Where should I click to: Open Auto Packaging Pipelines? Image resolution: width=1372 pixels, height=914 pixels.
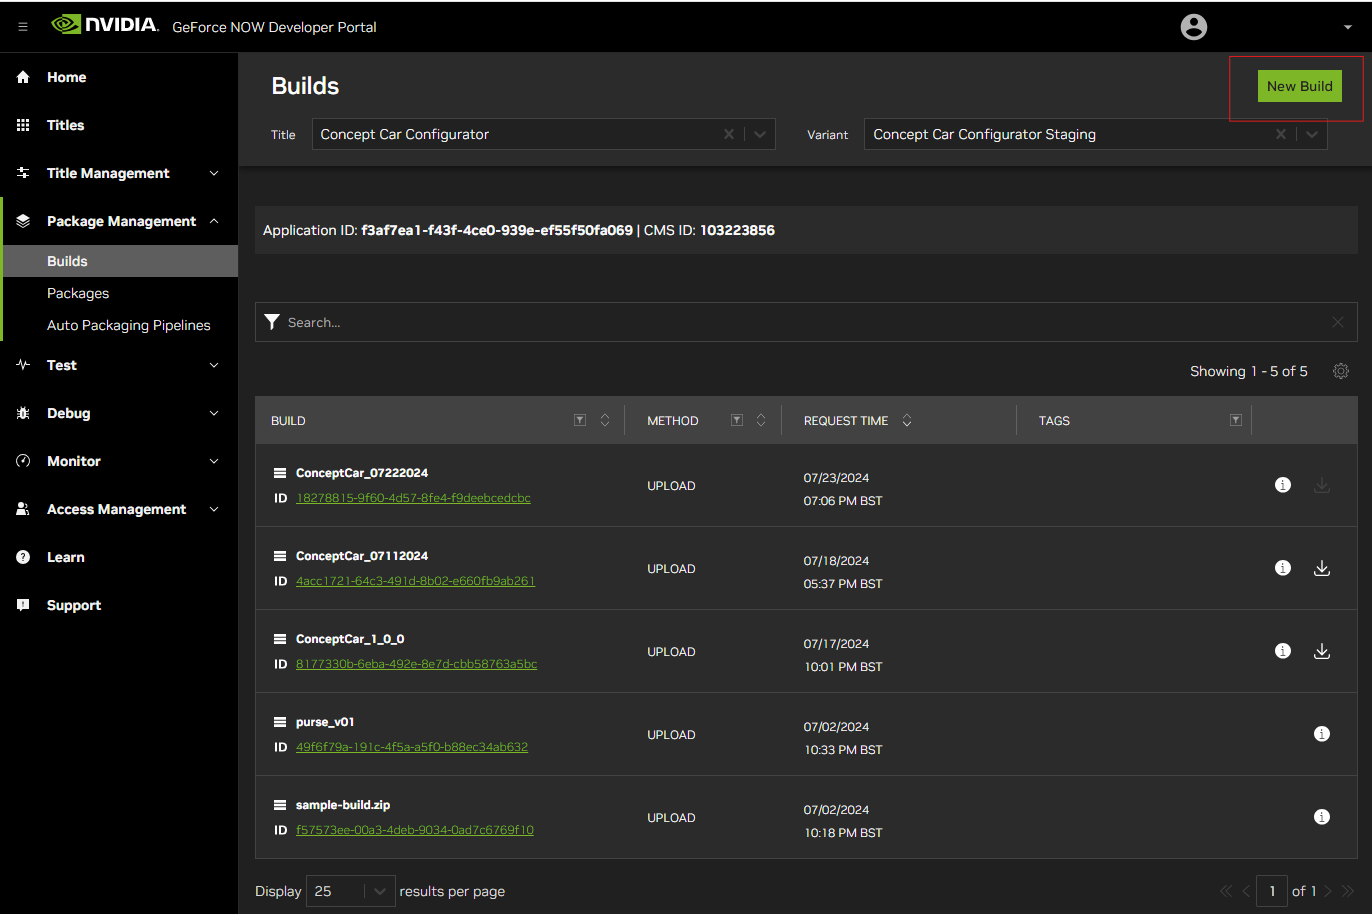pos(128,325)
